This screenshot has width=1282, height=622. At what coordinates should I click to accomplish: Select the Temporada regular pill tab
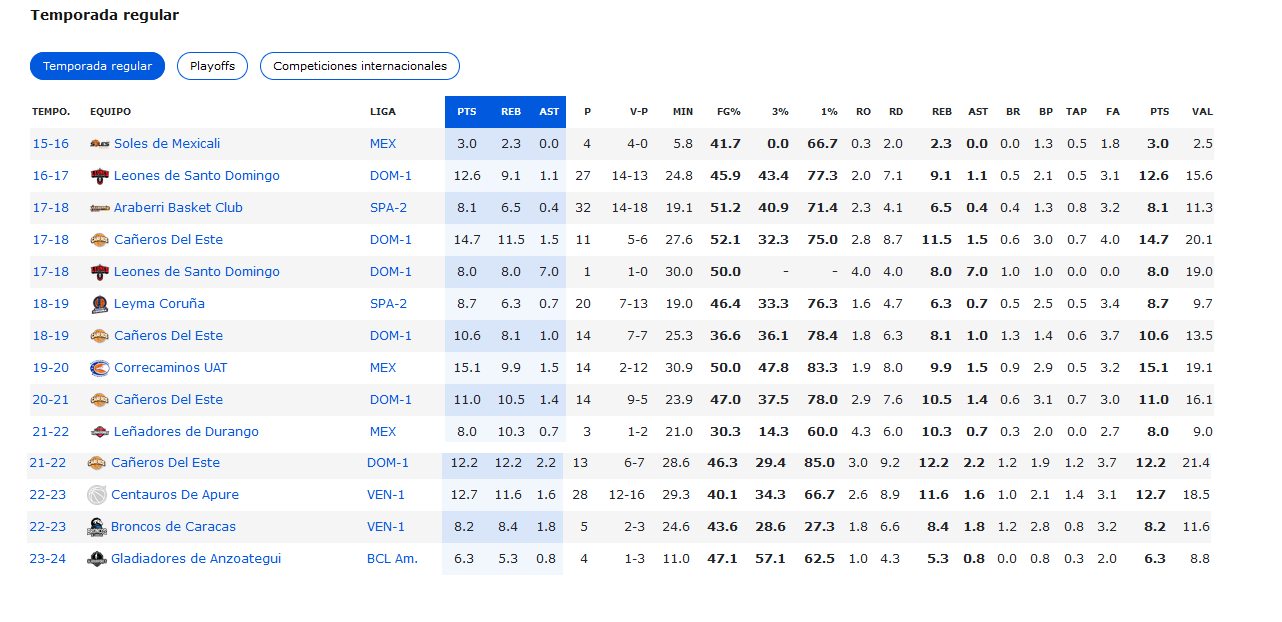(97, 66)
